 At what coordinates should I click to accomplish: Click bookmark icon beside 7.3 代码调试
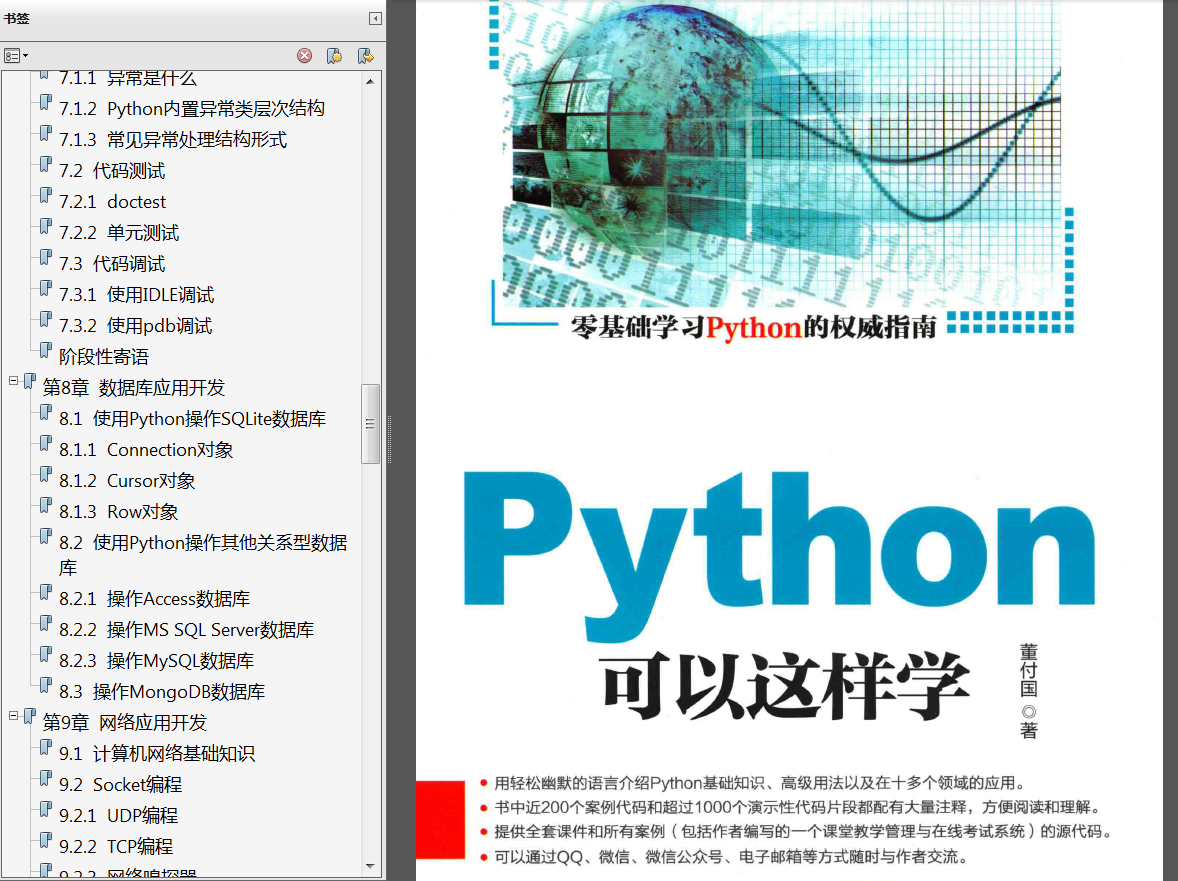click(46, 257)
